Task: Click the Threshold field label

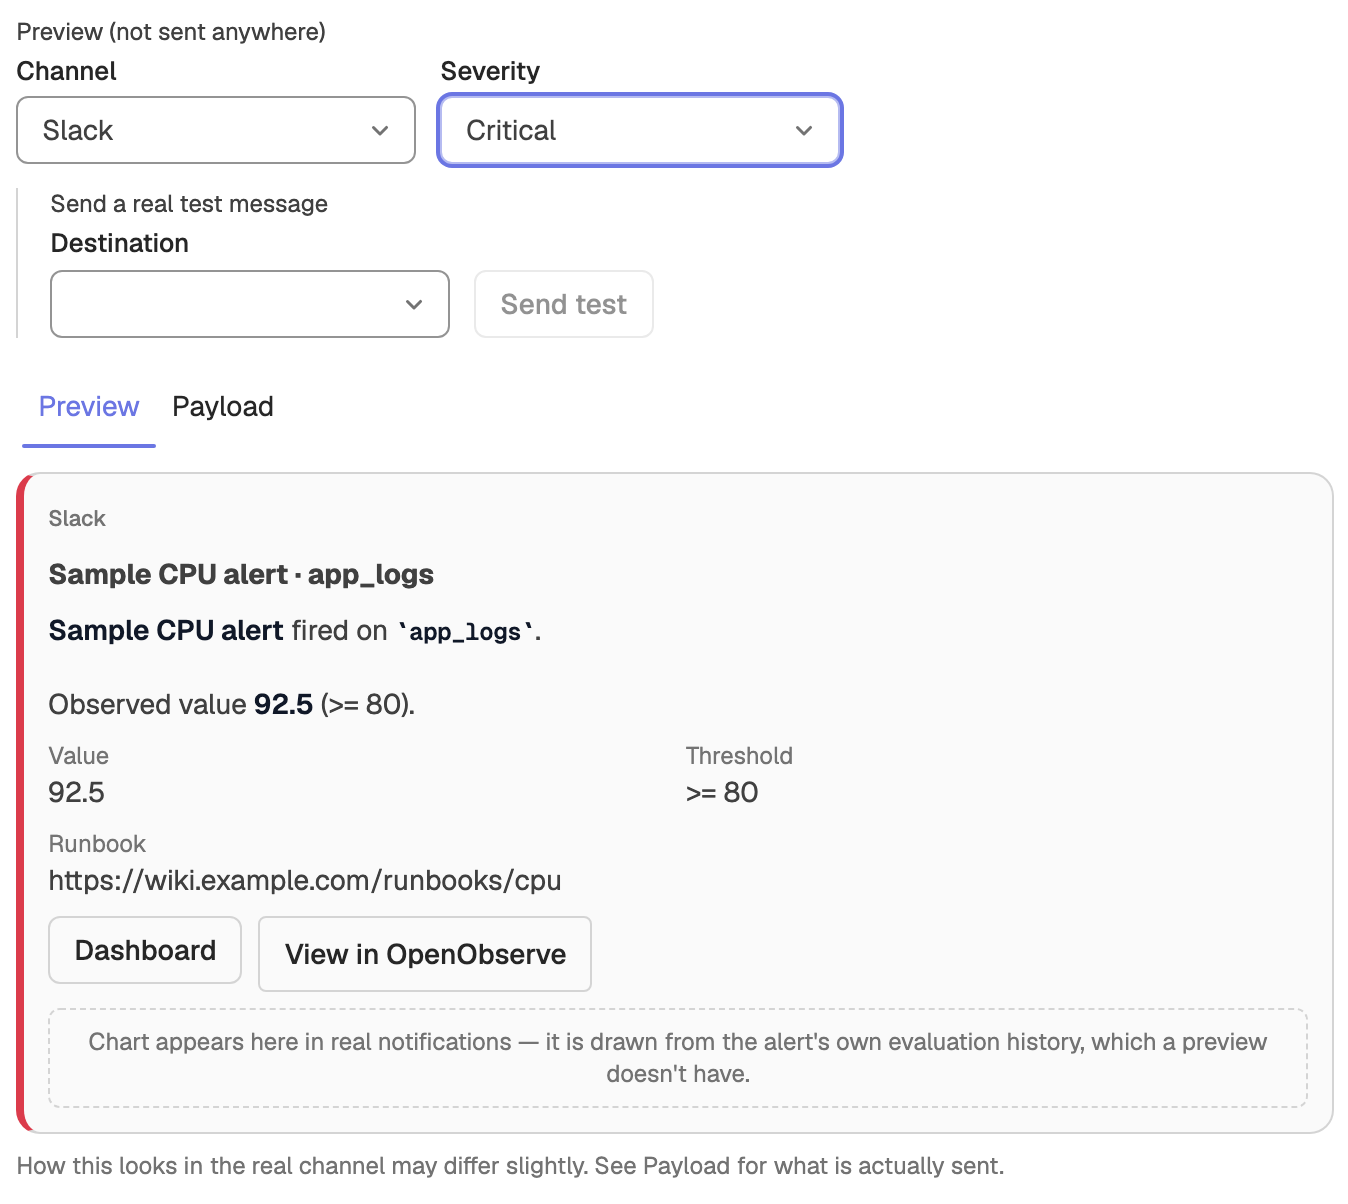Action: [x=739, y=756]
